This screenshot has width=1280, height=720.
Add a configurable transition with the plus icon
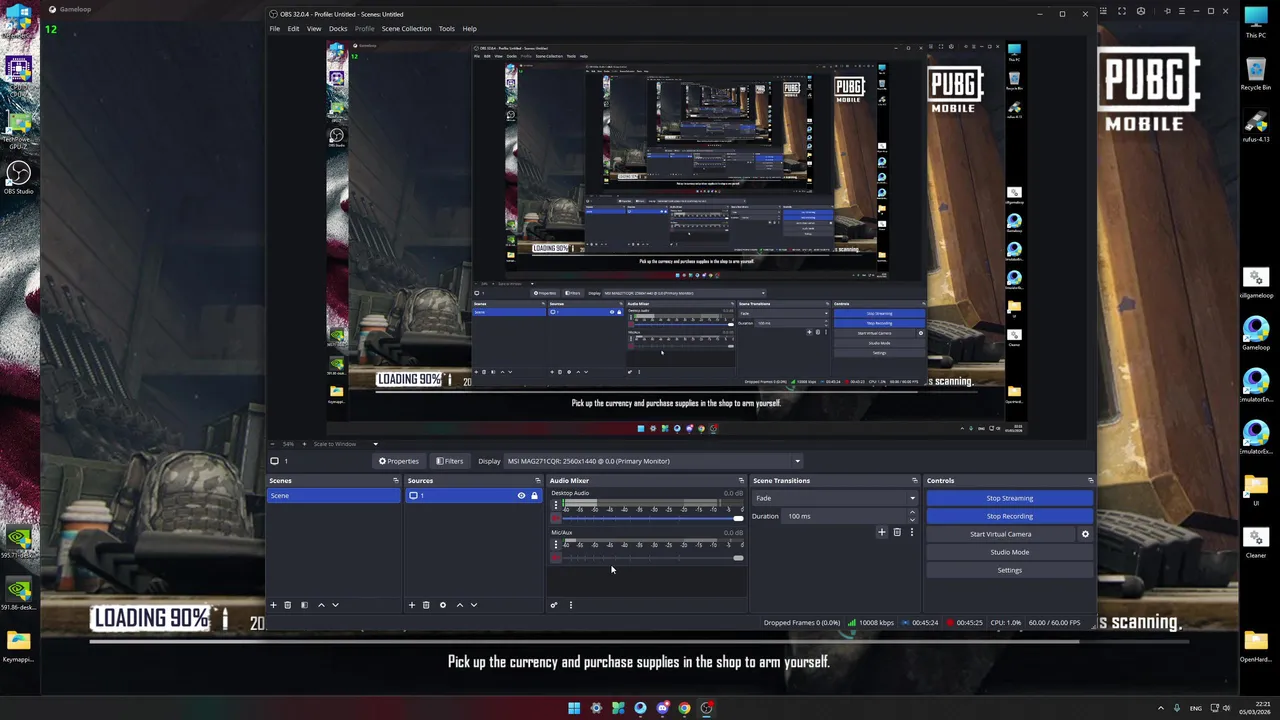pos(882,533)
